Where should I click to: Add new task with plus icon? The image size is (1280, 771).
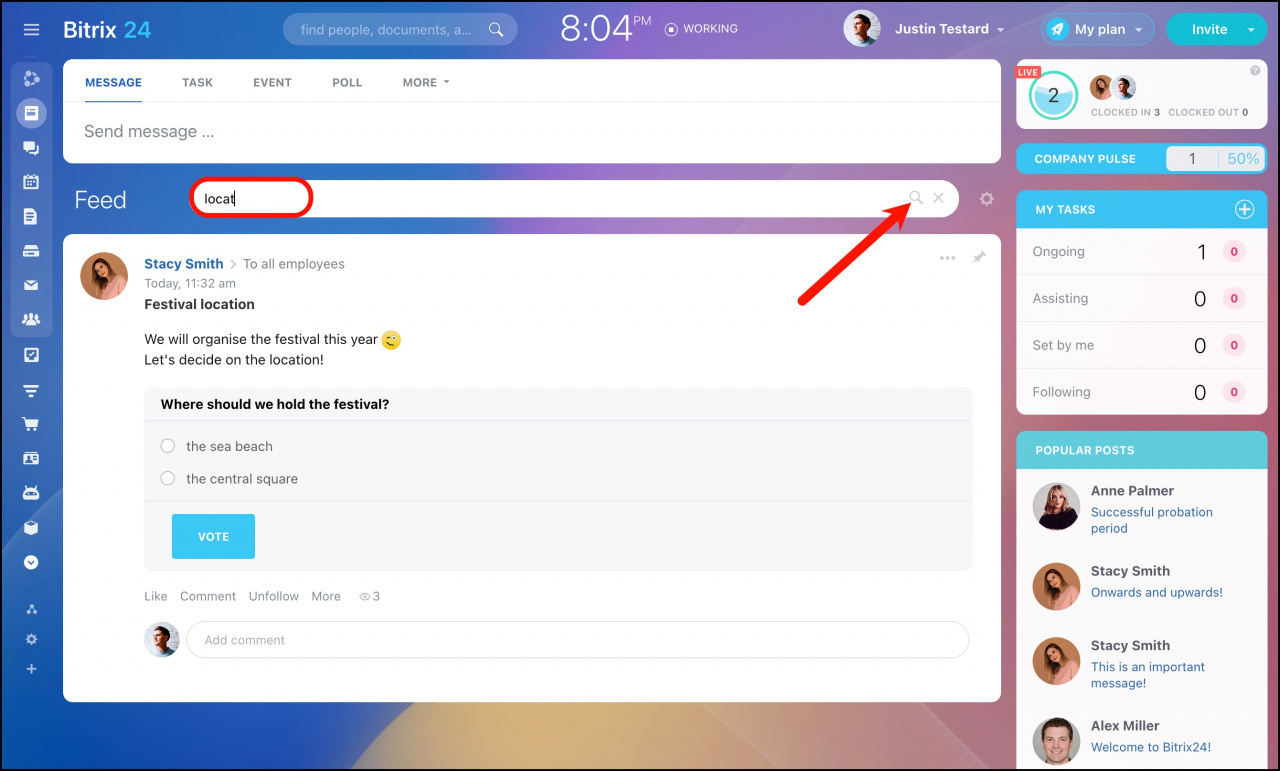pos(1244,209)
